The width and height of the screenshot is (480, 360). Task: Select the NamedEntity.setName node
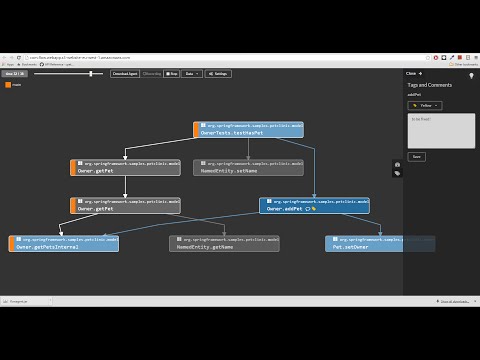click(248, 167)
